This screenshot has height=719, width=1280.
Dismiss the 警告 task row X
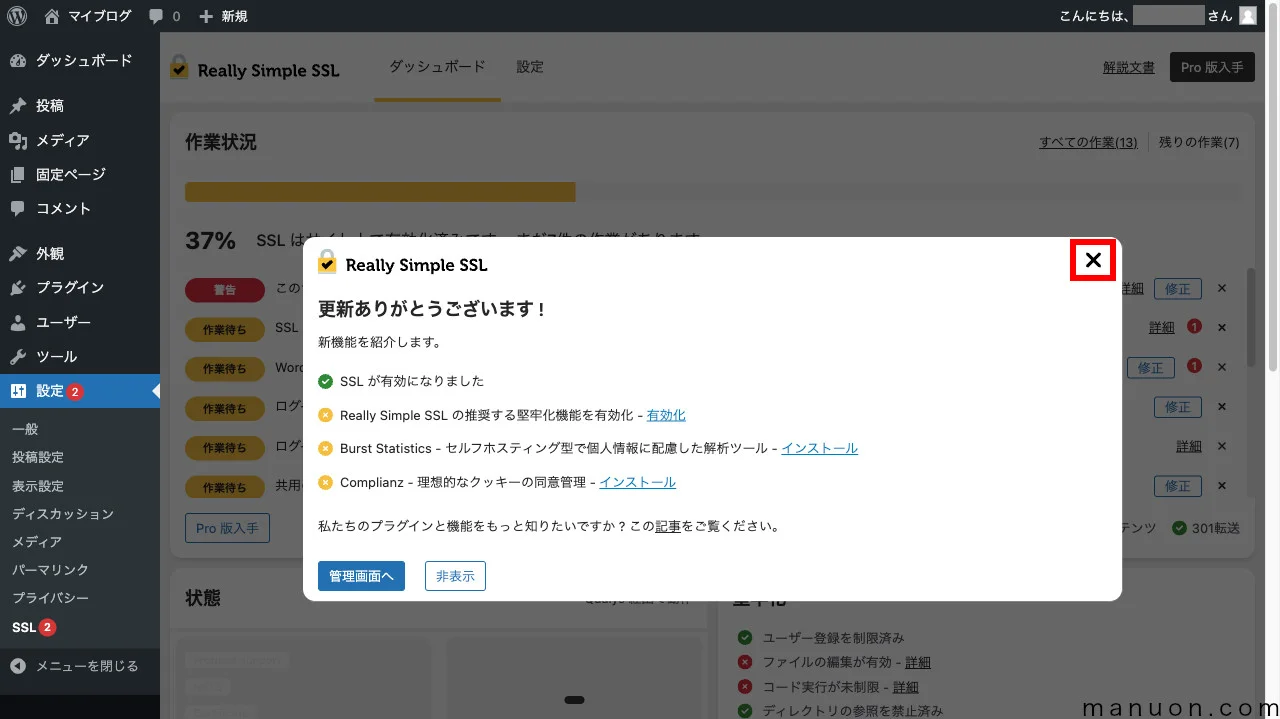(1221, 288)
